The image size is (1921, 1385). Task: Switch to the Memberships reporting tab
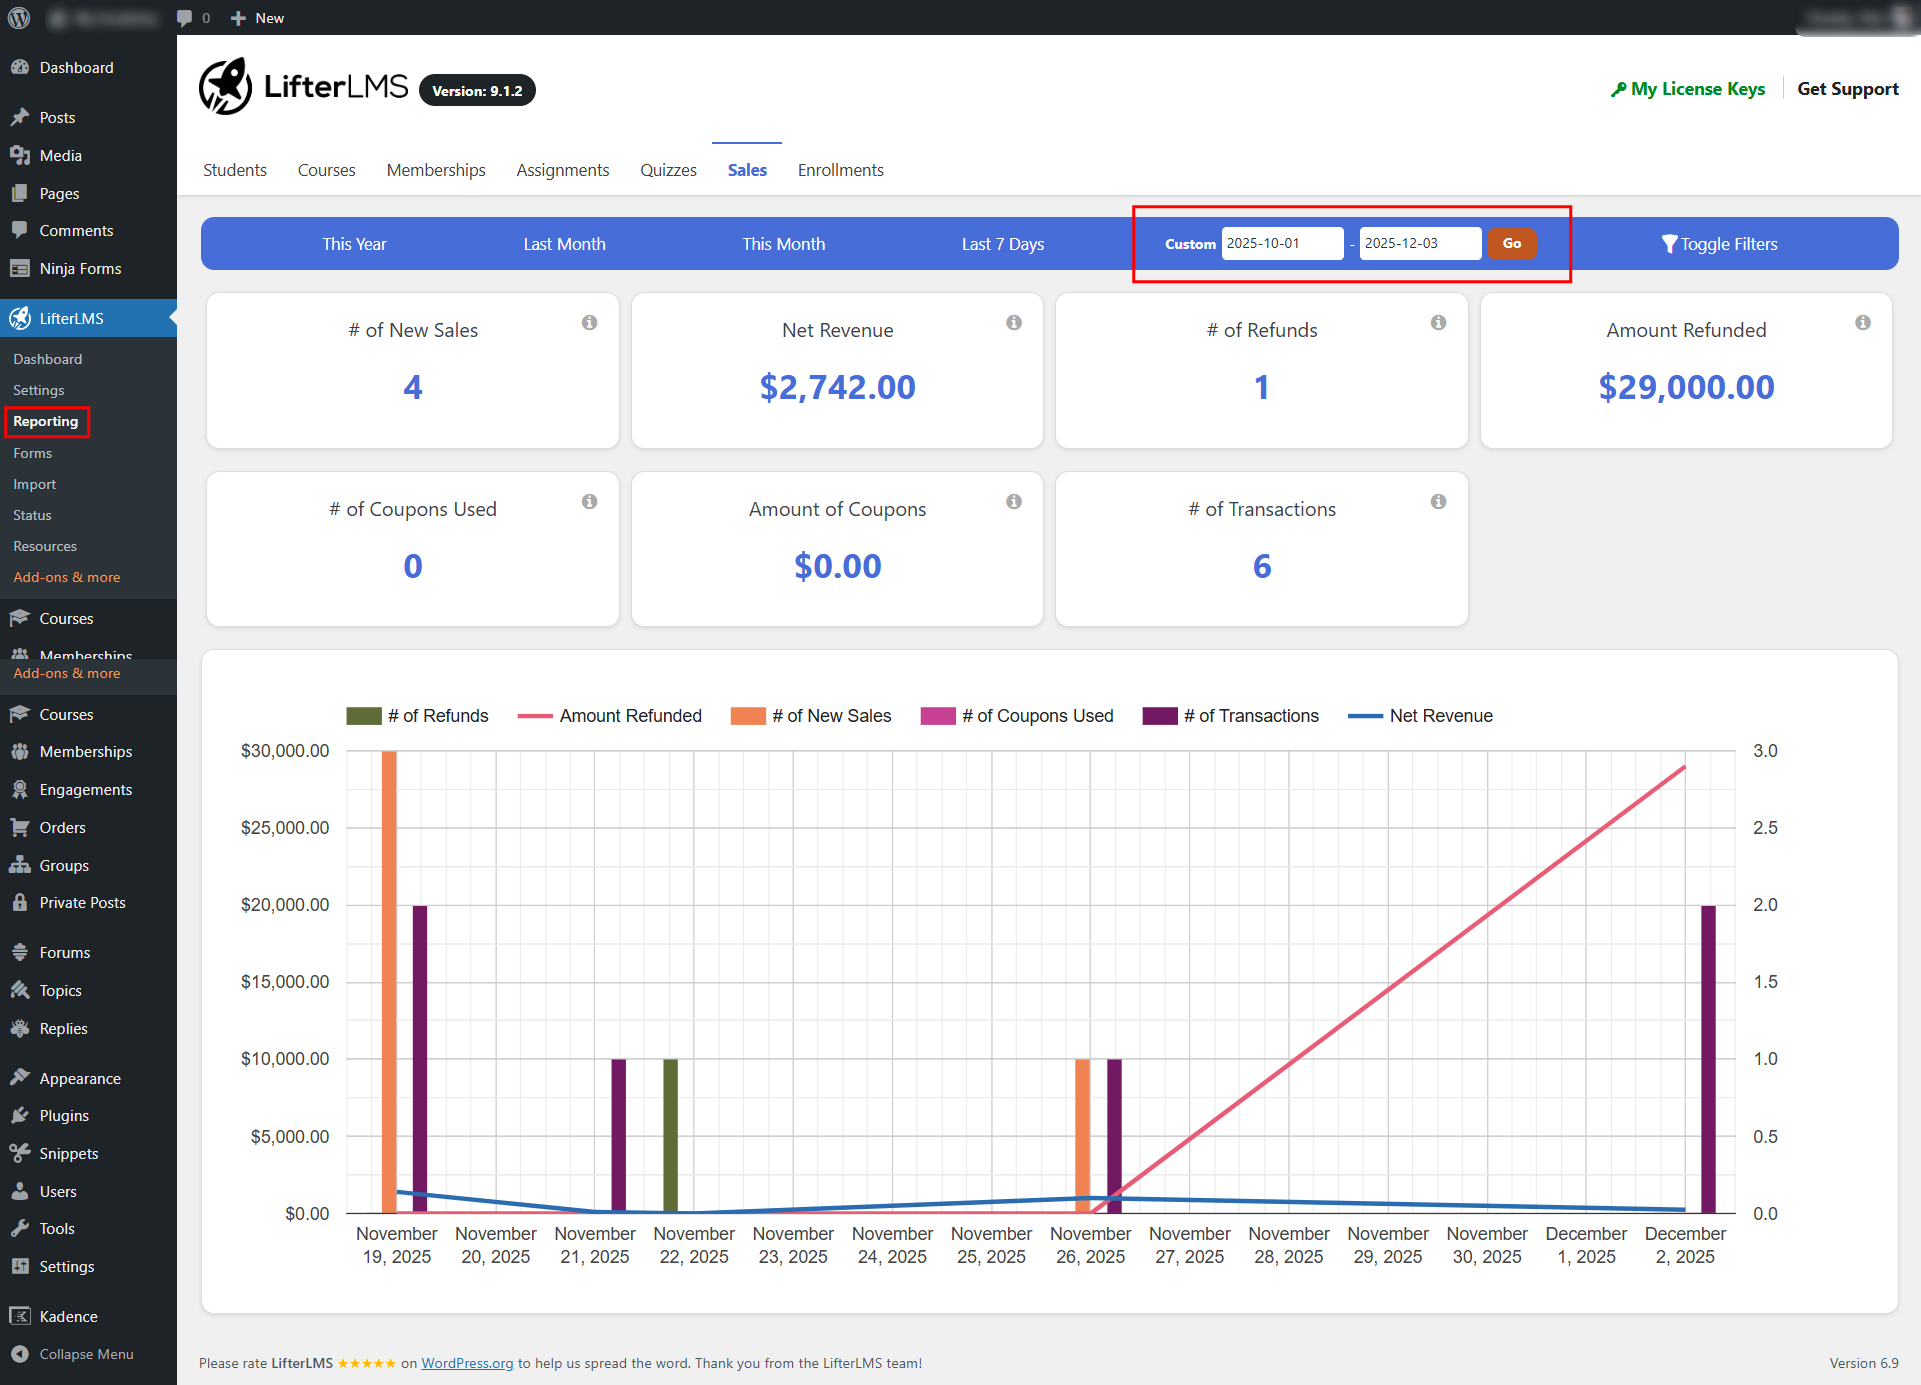(436, 170)
